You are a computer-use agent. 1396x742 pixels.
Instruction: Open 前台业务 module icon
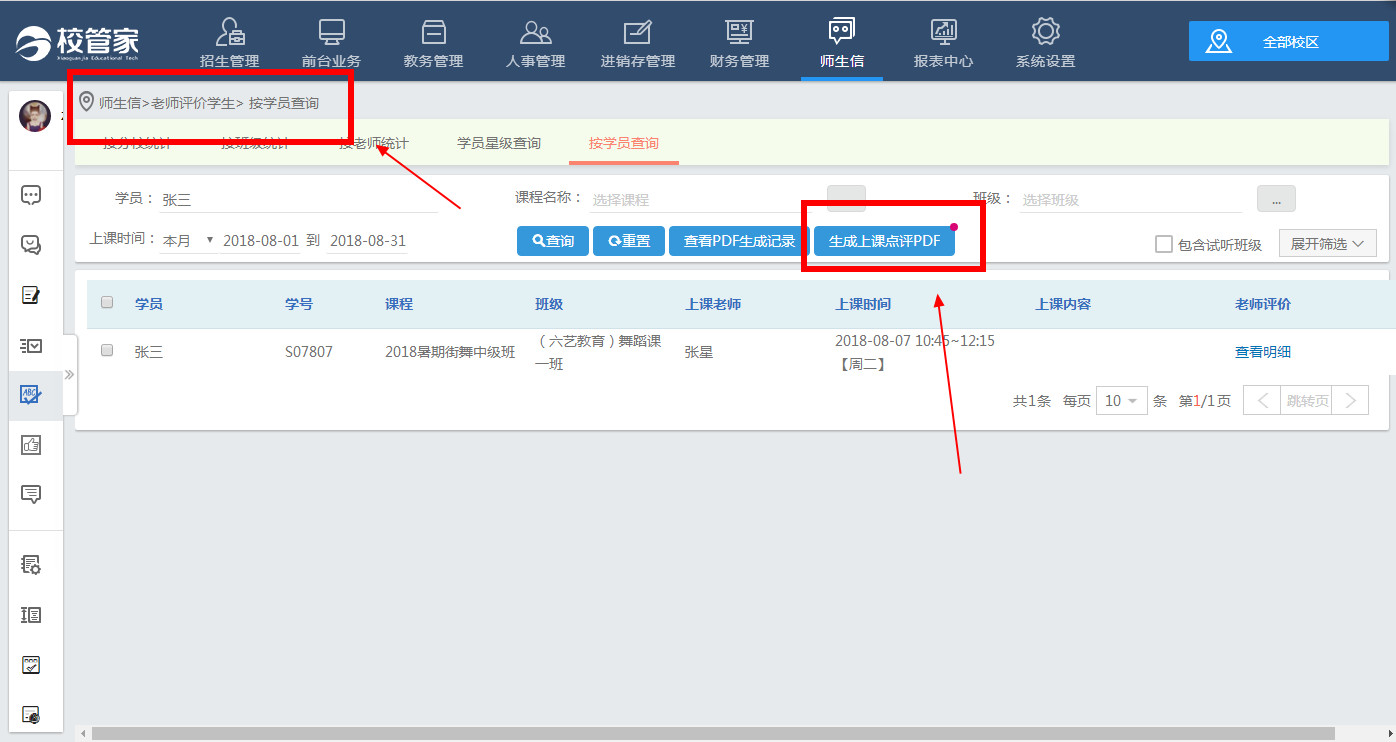click(331, 33)
